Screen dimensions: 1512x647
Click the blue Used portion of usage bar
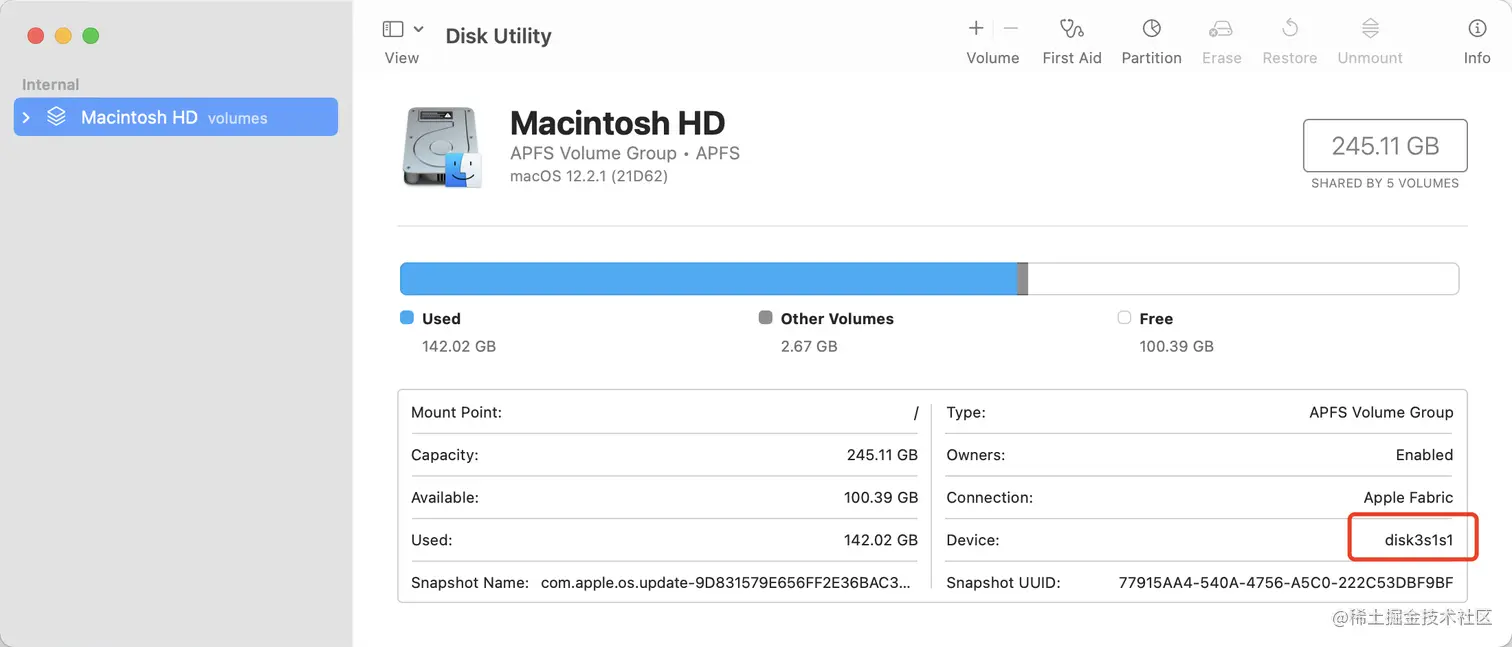click(x=708, y=279)
